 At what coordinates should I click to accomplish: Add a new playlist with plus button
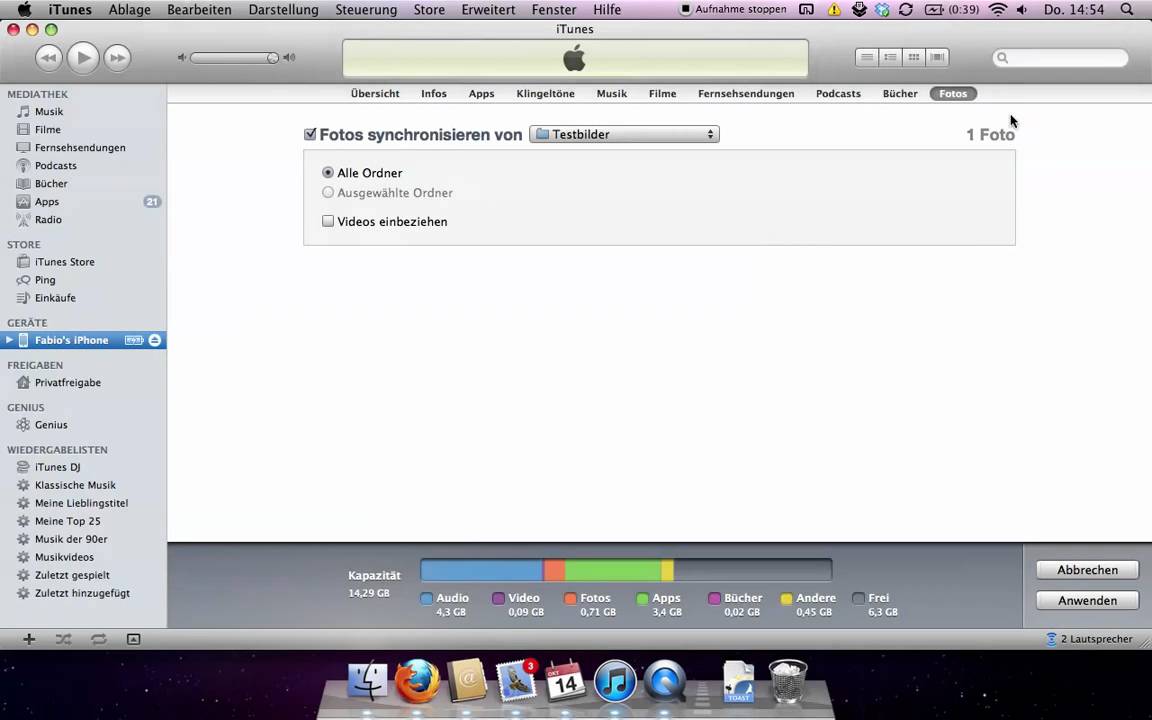[x=29, y=639]
